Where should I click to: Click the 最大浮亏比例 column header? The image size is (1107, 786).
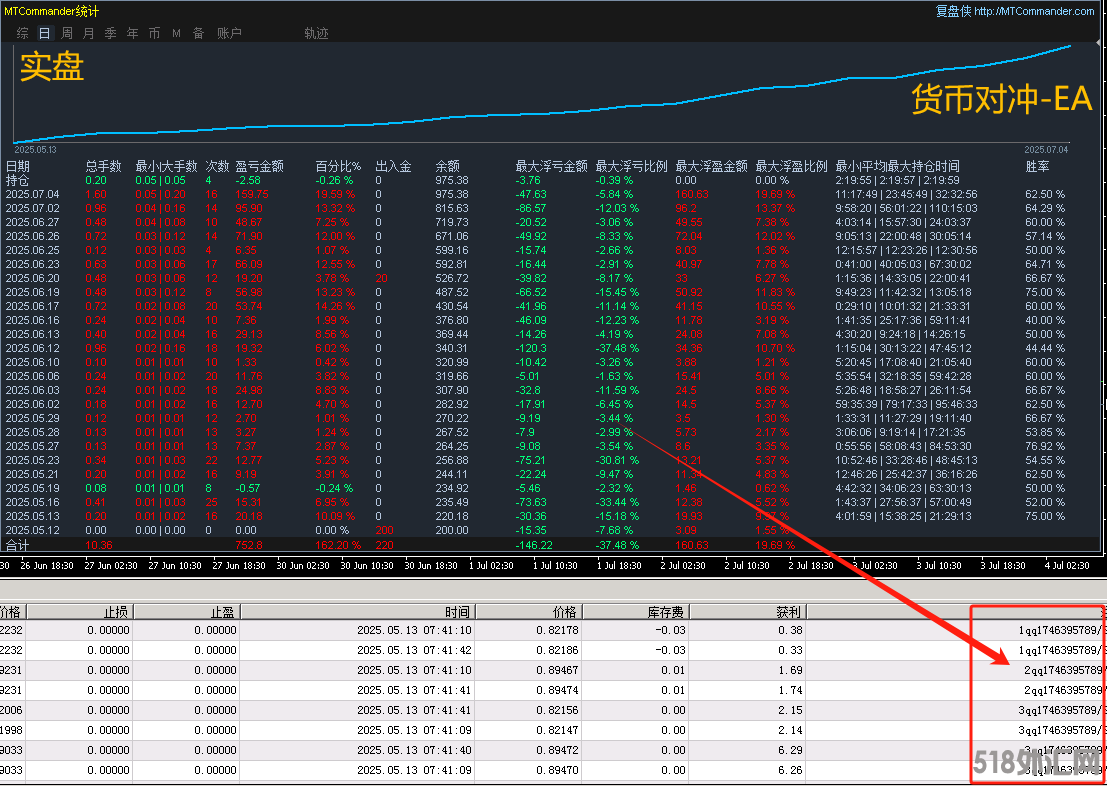(631, 167)
